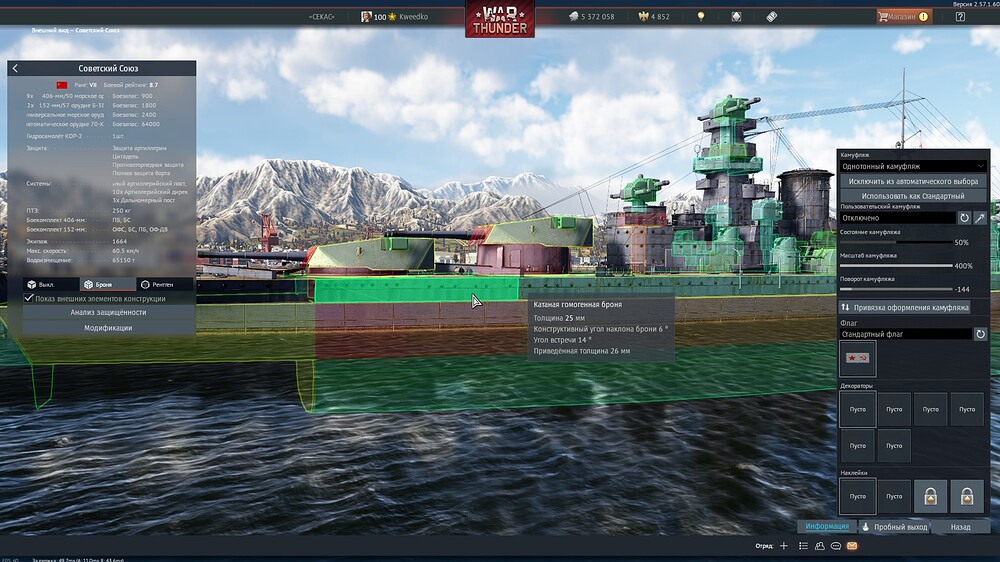Switch to the Рентген x-ray view tab
The width and height of the screenshot is (1000, 562).
coord(165,285)
